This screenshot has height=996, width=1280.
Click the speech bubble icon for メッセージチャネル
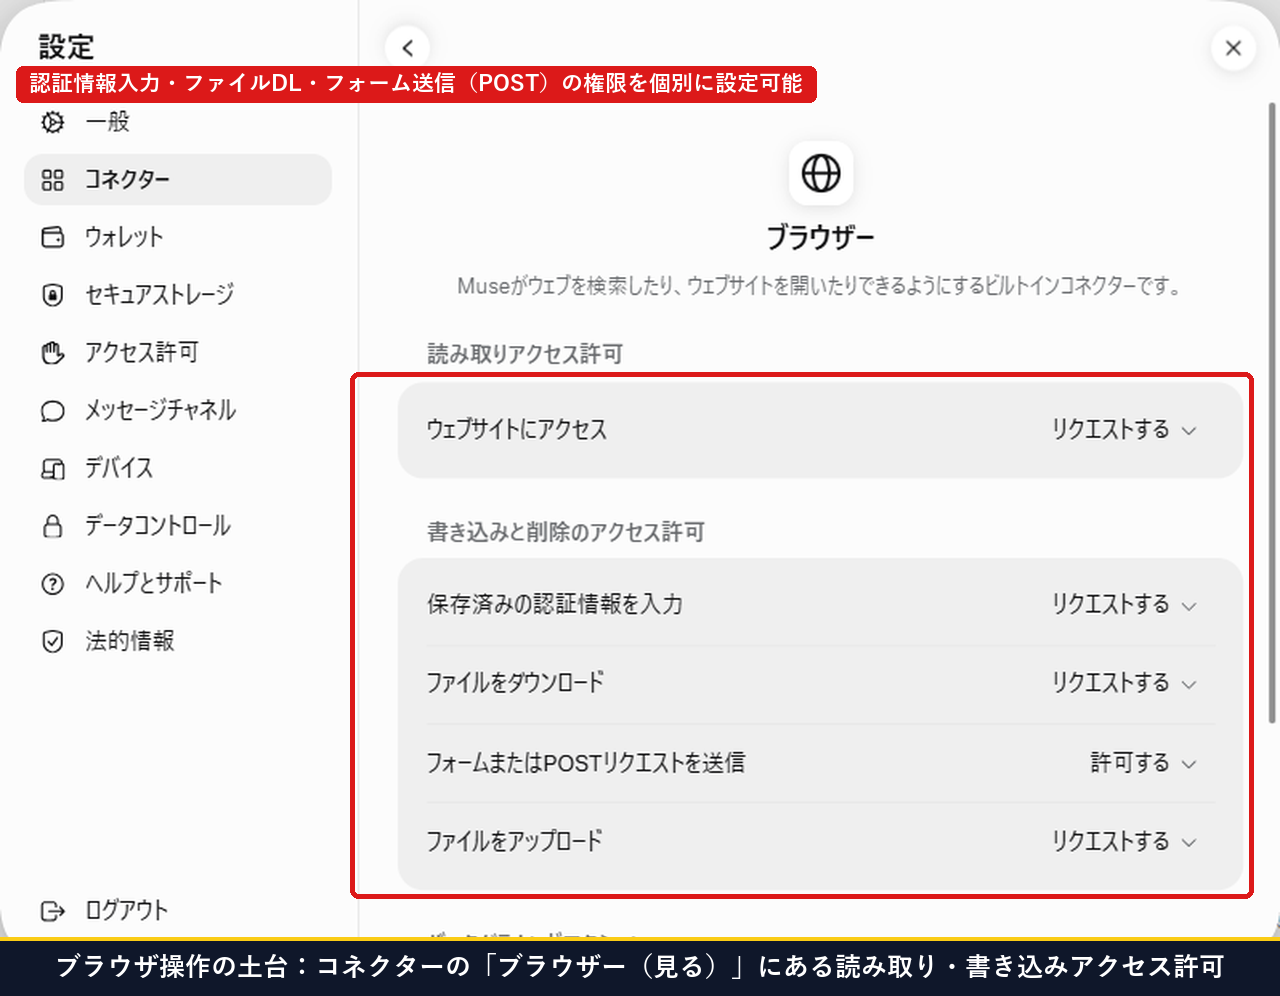point(53,411)
